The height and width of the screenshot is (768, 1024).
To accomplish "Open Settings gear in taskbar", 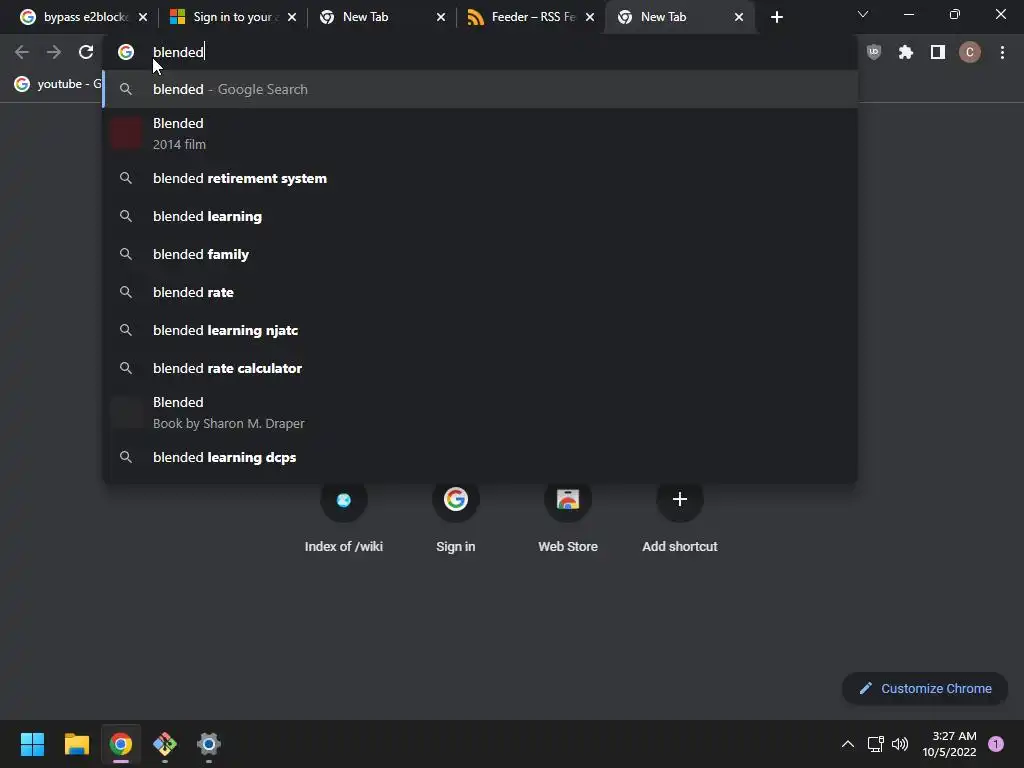I will tap(209, 744).
